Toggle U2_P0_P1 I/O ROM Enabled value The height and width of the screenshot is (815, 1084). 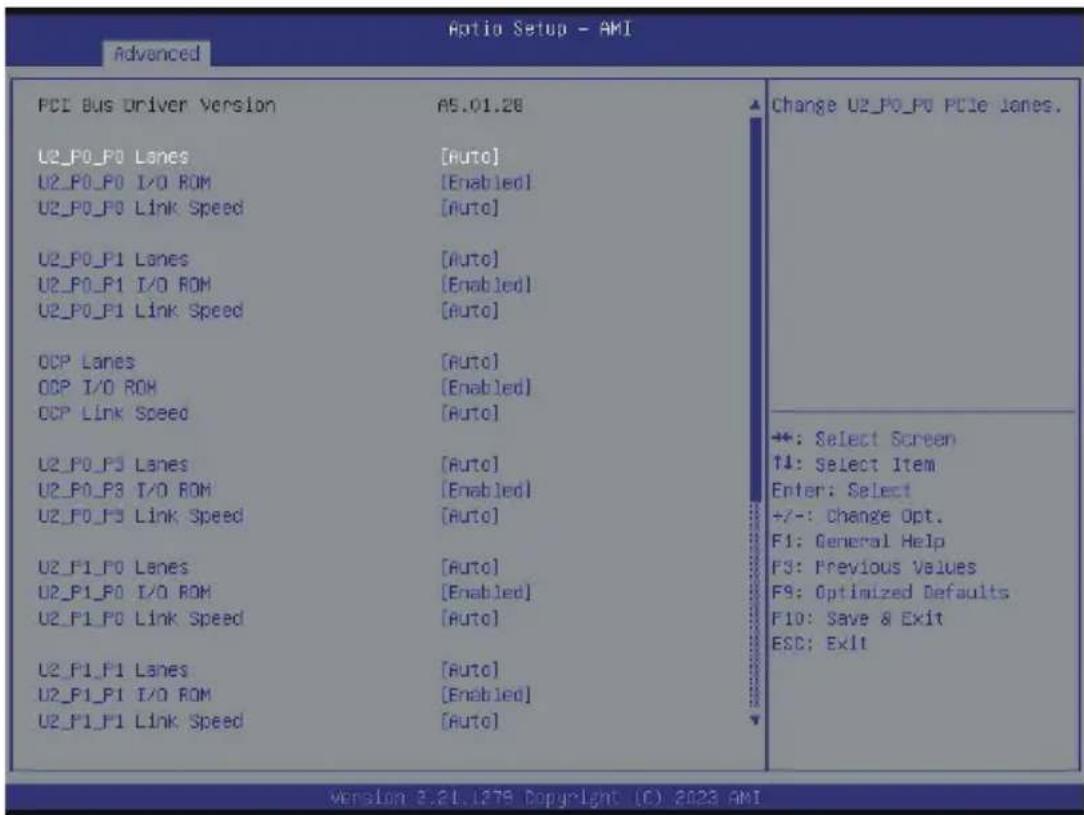click(x=486, y=285)
